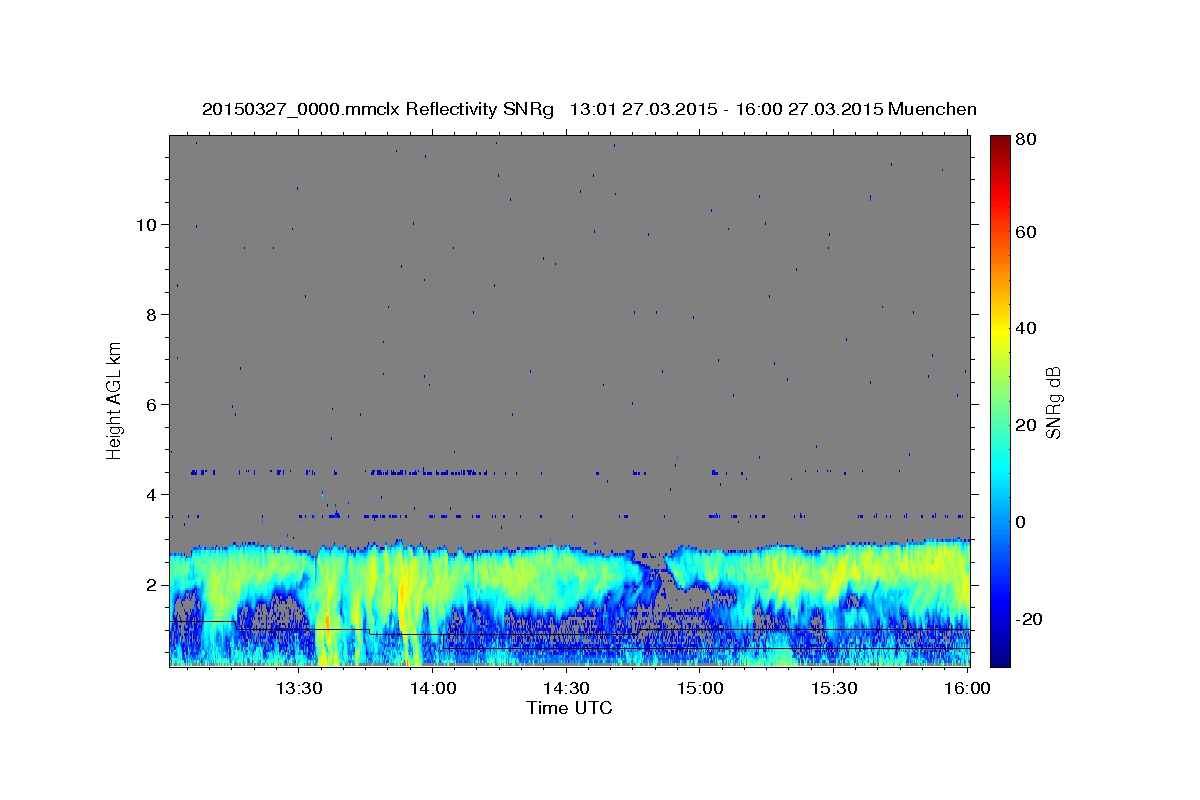1200x800 pixels.
Task: Click the 15:30 time tick label
Action: click(834, 688)
